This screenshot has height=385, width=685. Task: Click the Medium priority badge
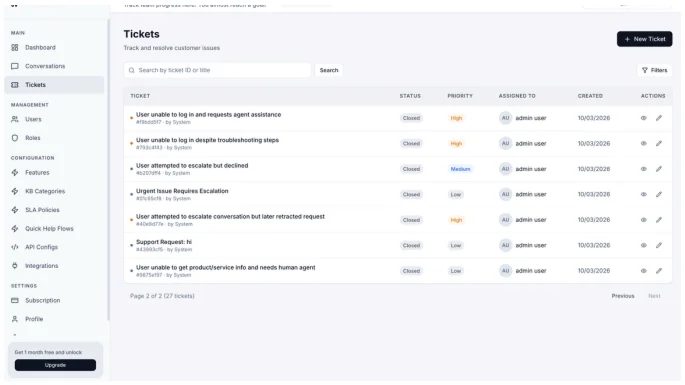(x=460, y=169)
